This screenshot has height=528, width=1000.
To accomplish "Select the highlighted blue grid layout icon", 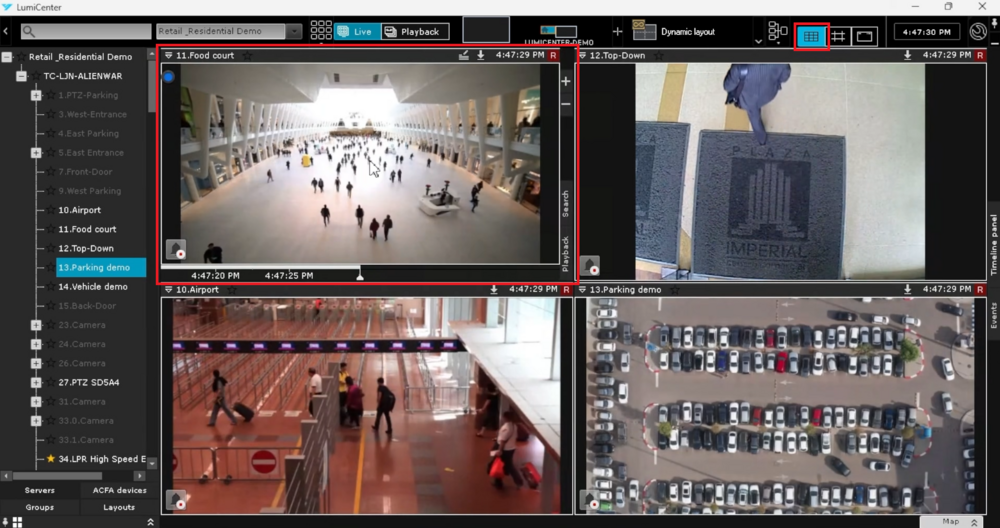I will coord(811,36).
